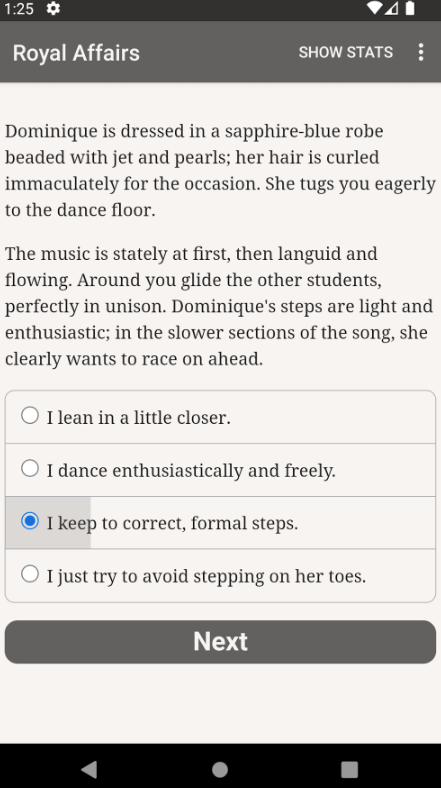This screenshot has height=788, width=441.
Task: Tap the clock time in status bar
Action: 19,9
